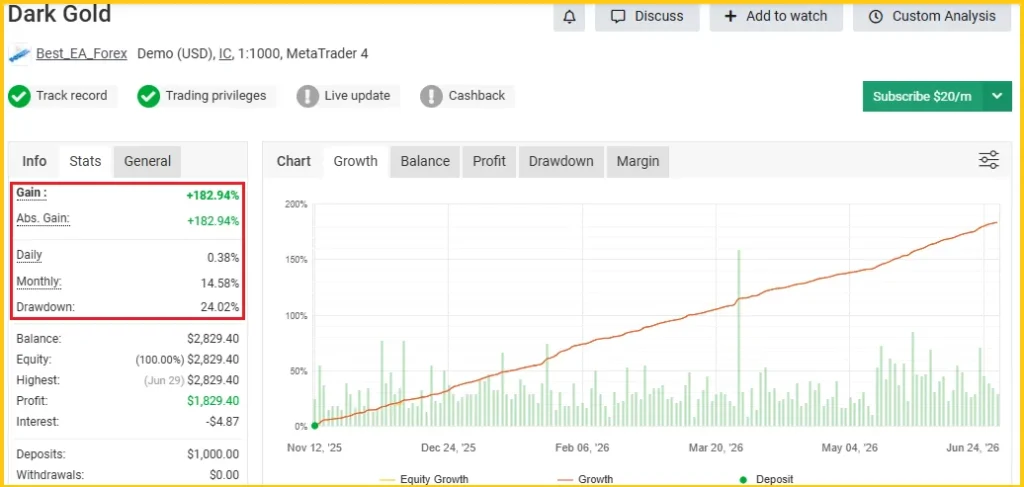
Task: Click the Monthly label
Action: [39, 282]
